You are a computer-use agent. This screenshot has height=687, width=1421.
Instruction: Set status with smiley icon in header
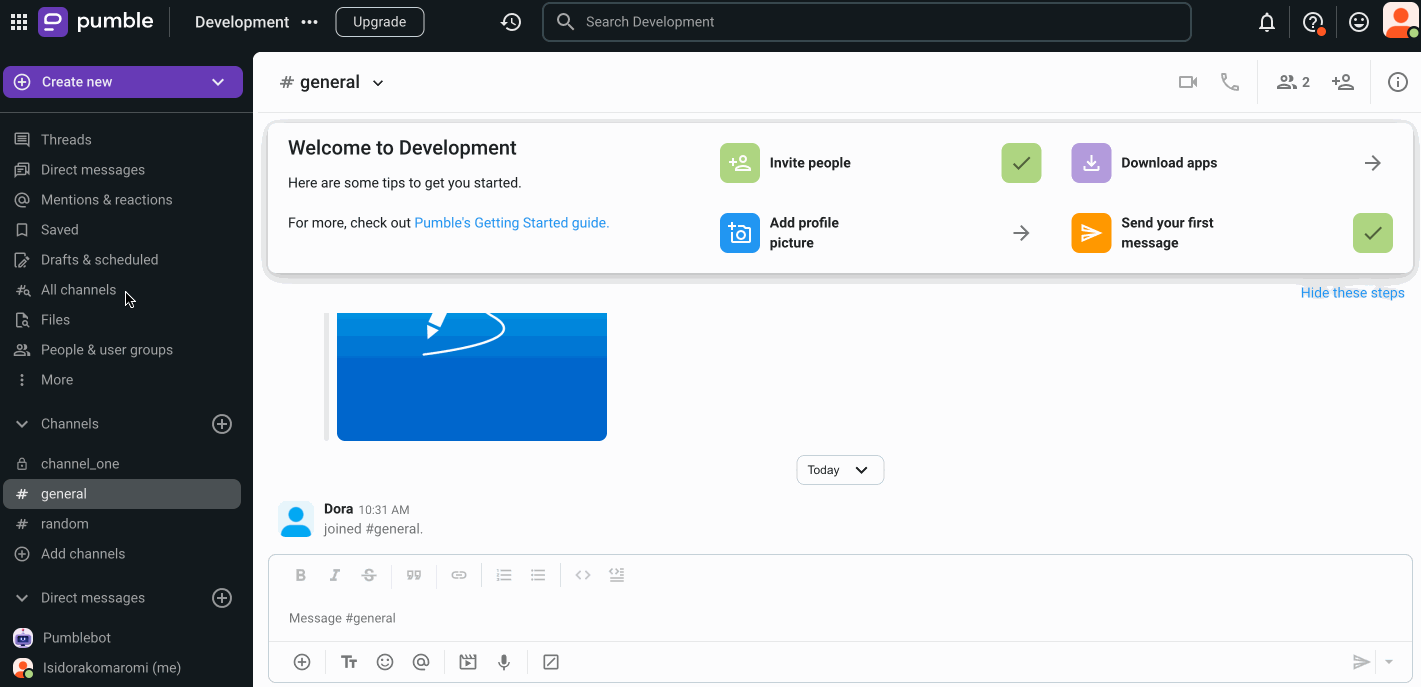click(x=1359, y=22)
